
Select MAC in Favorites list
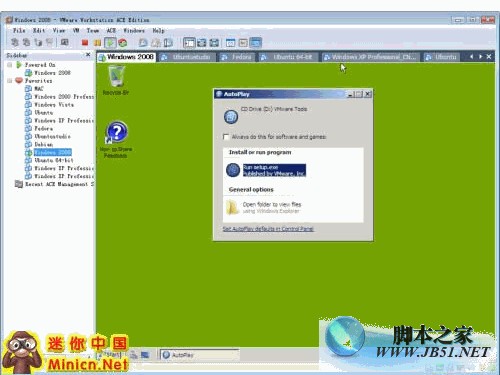[x=39, y=89]
